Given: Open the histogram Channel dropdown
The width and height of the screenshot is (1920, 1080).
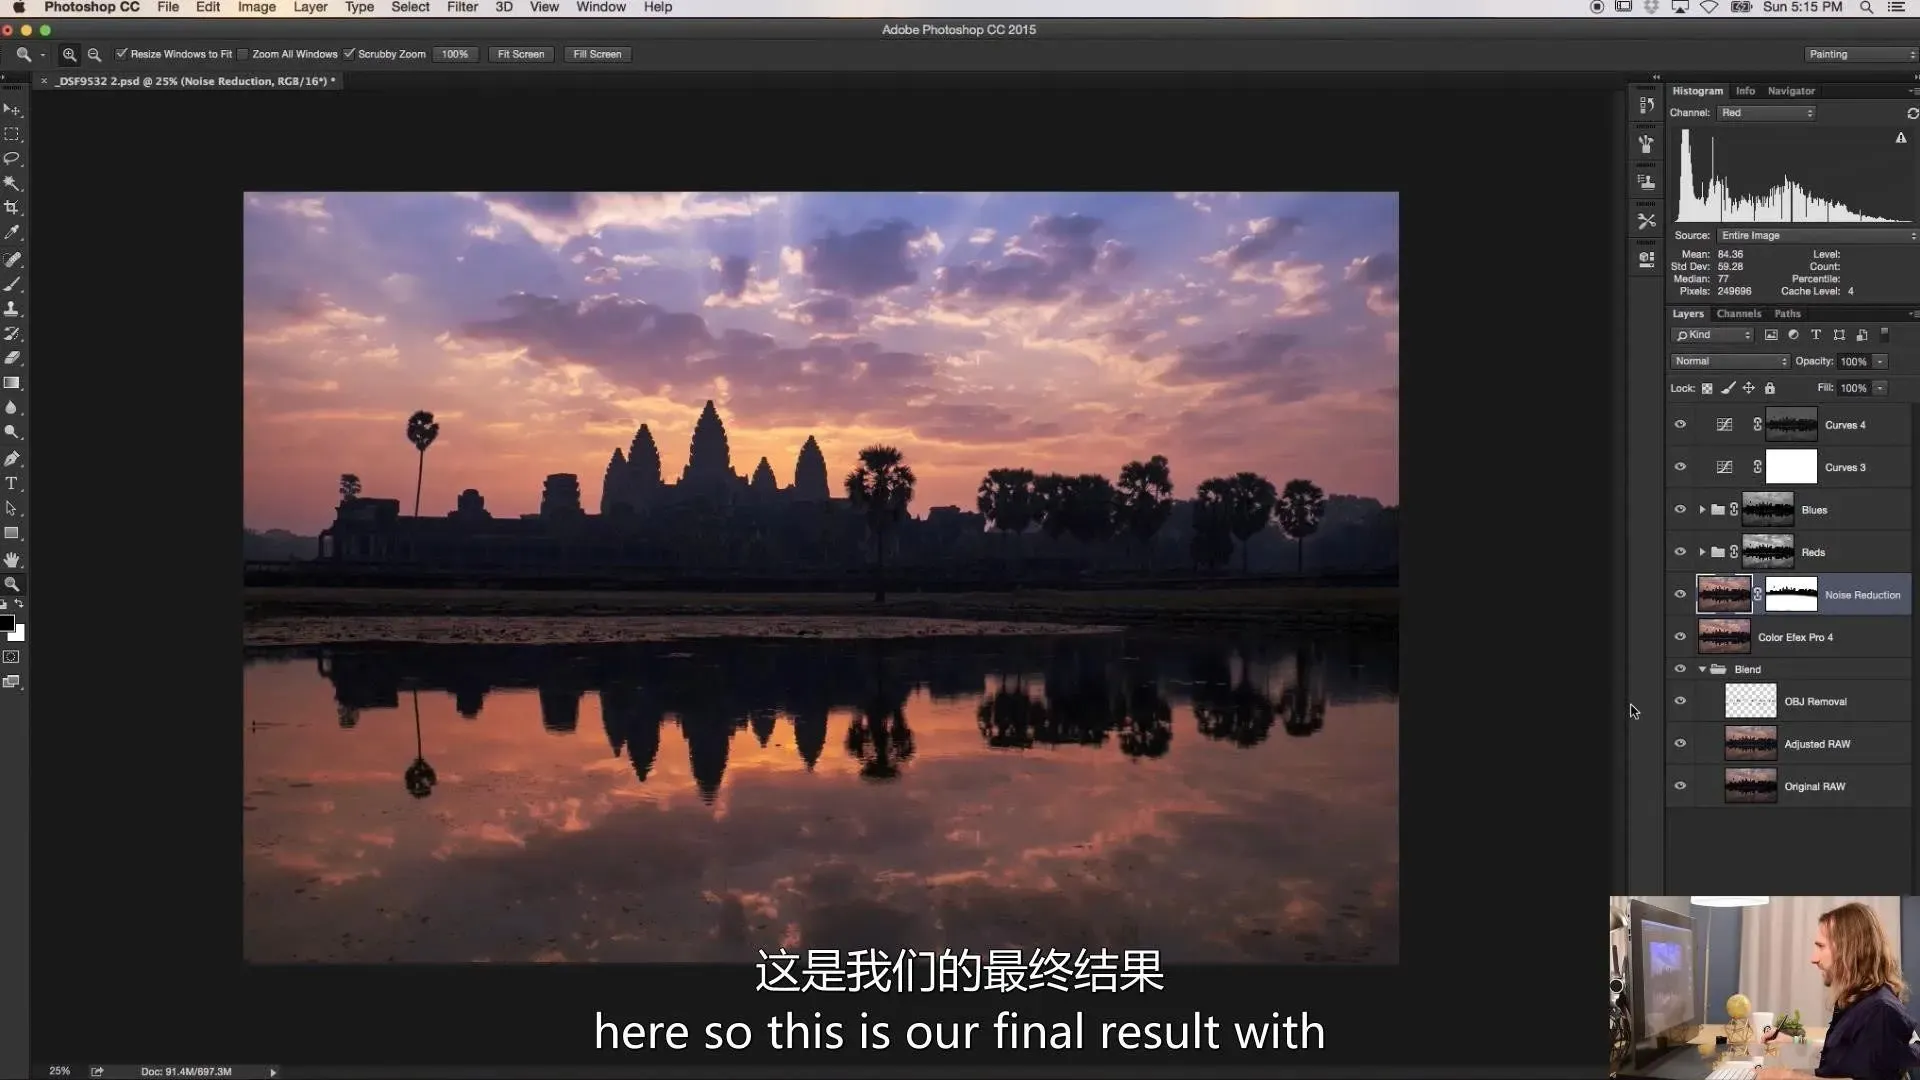Looking at the screenshot, I should (1767, 113).
